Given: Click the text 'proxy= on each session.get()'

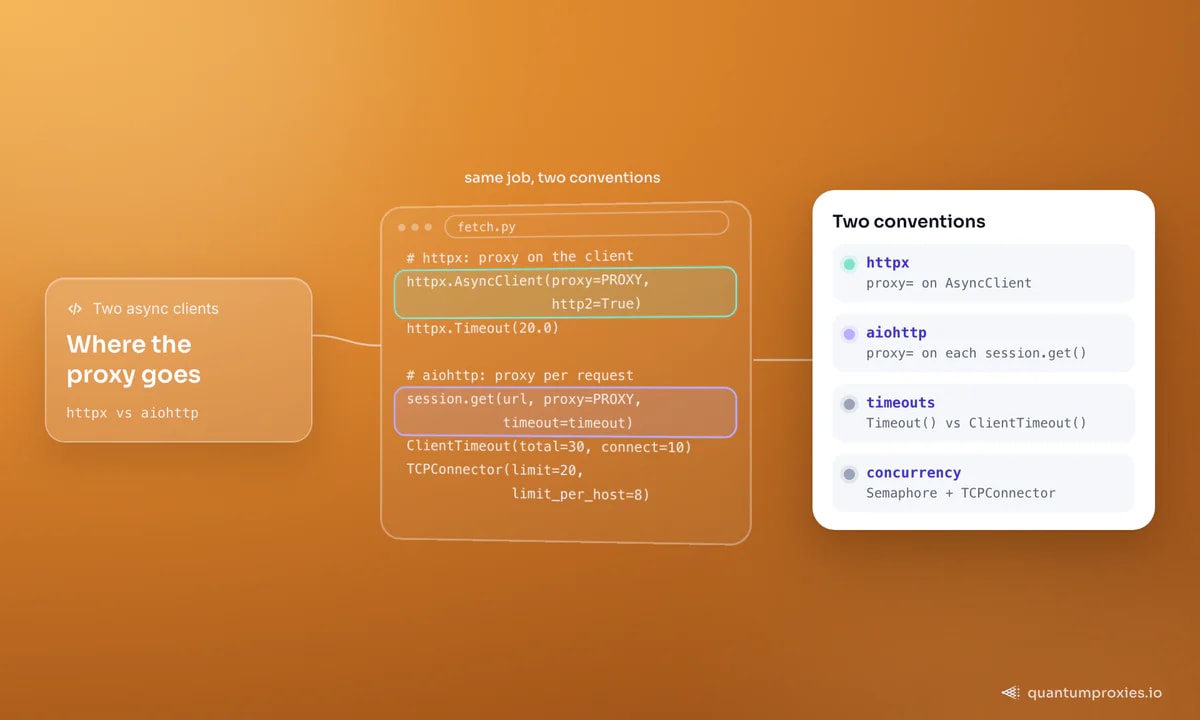Looking at the screenshot, I should pos(976,353).
